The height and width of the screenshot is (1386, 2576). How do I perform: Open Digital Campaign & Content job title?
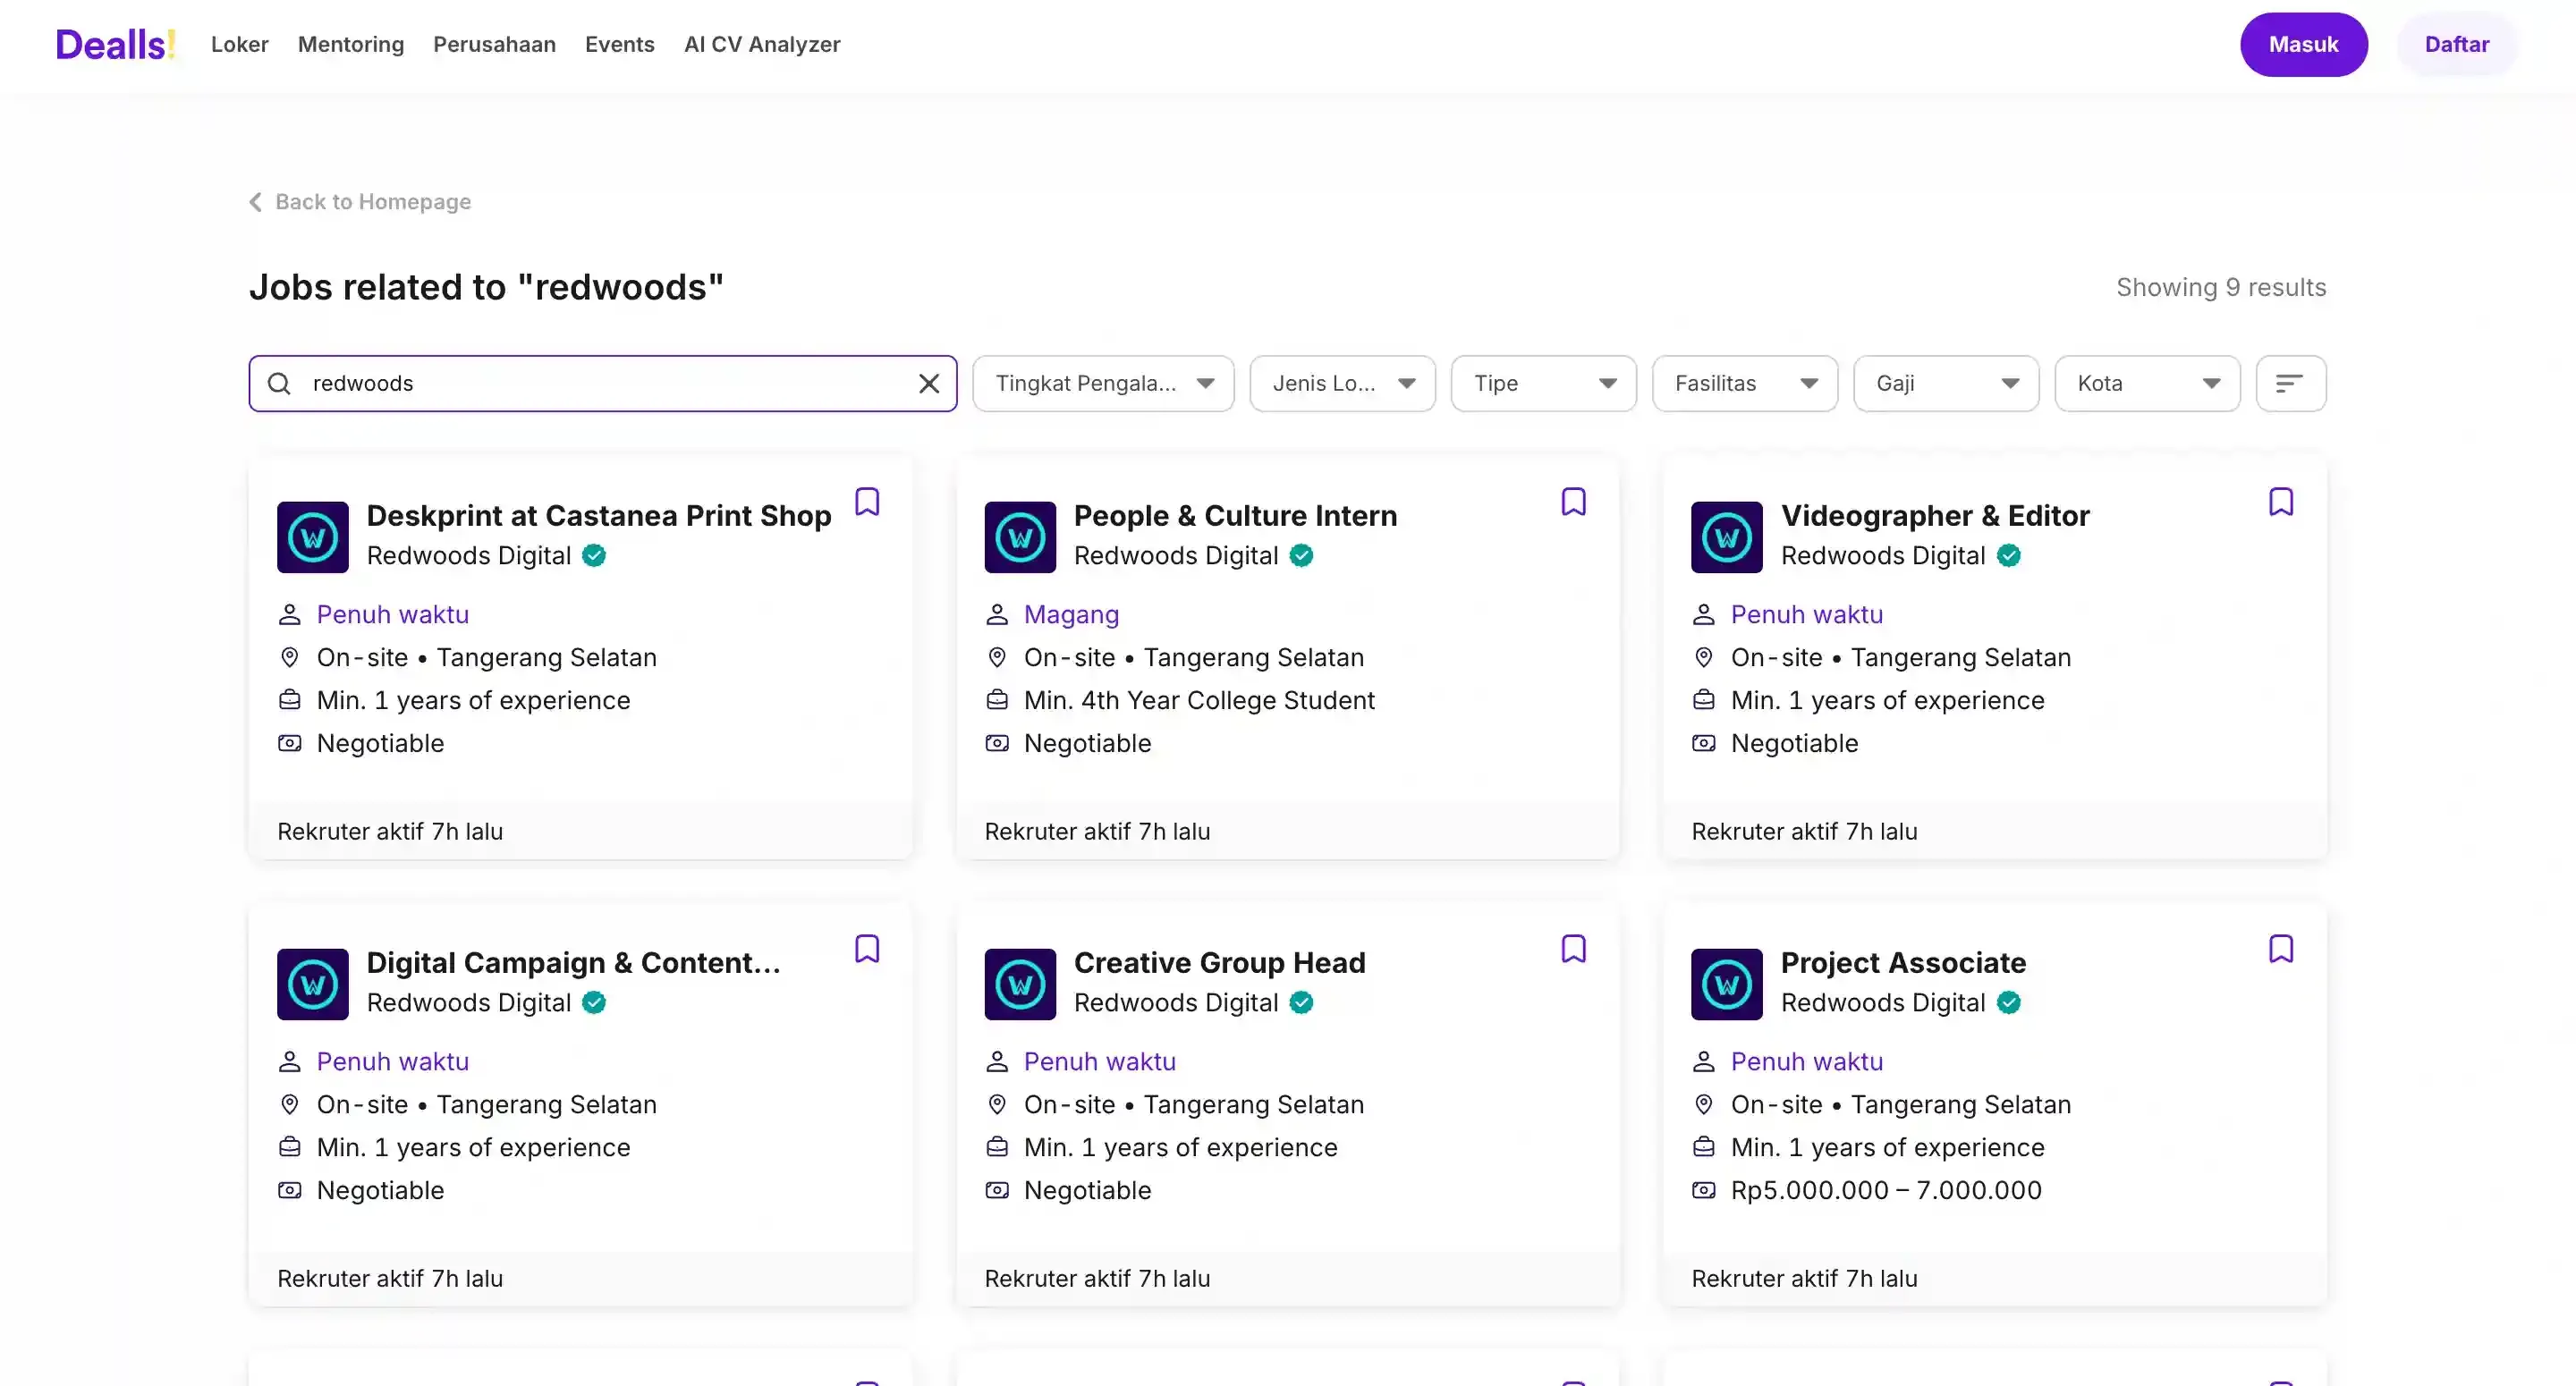(573, 962)
